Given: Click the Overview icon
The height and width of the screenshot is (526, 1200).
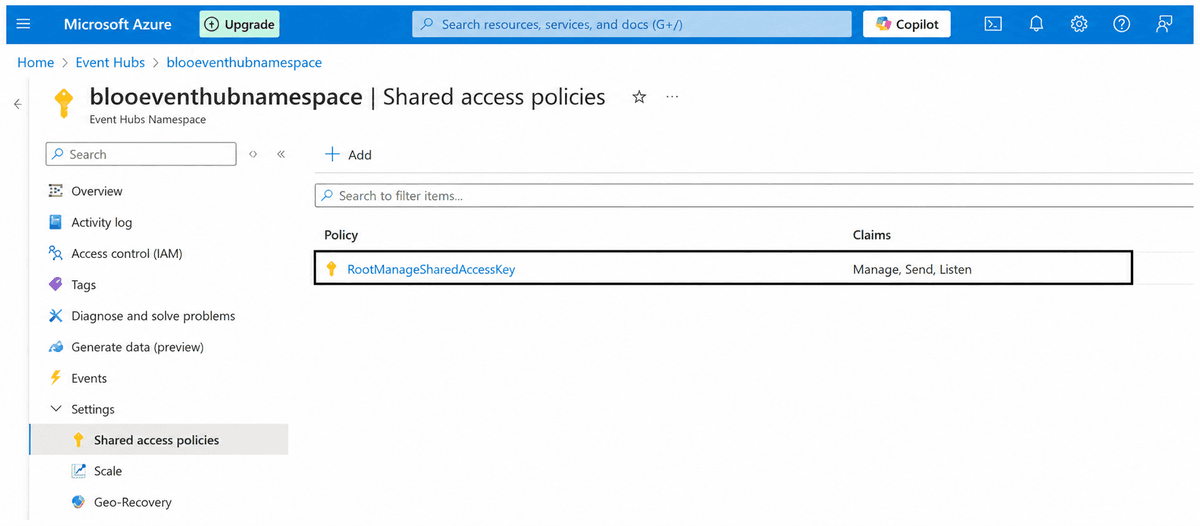Looking at the screenshot, I should coord(55,191).
